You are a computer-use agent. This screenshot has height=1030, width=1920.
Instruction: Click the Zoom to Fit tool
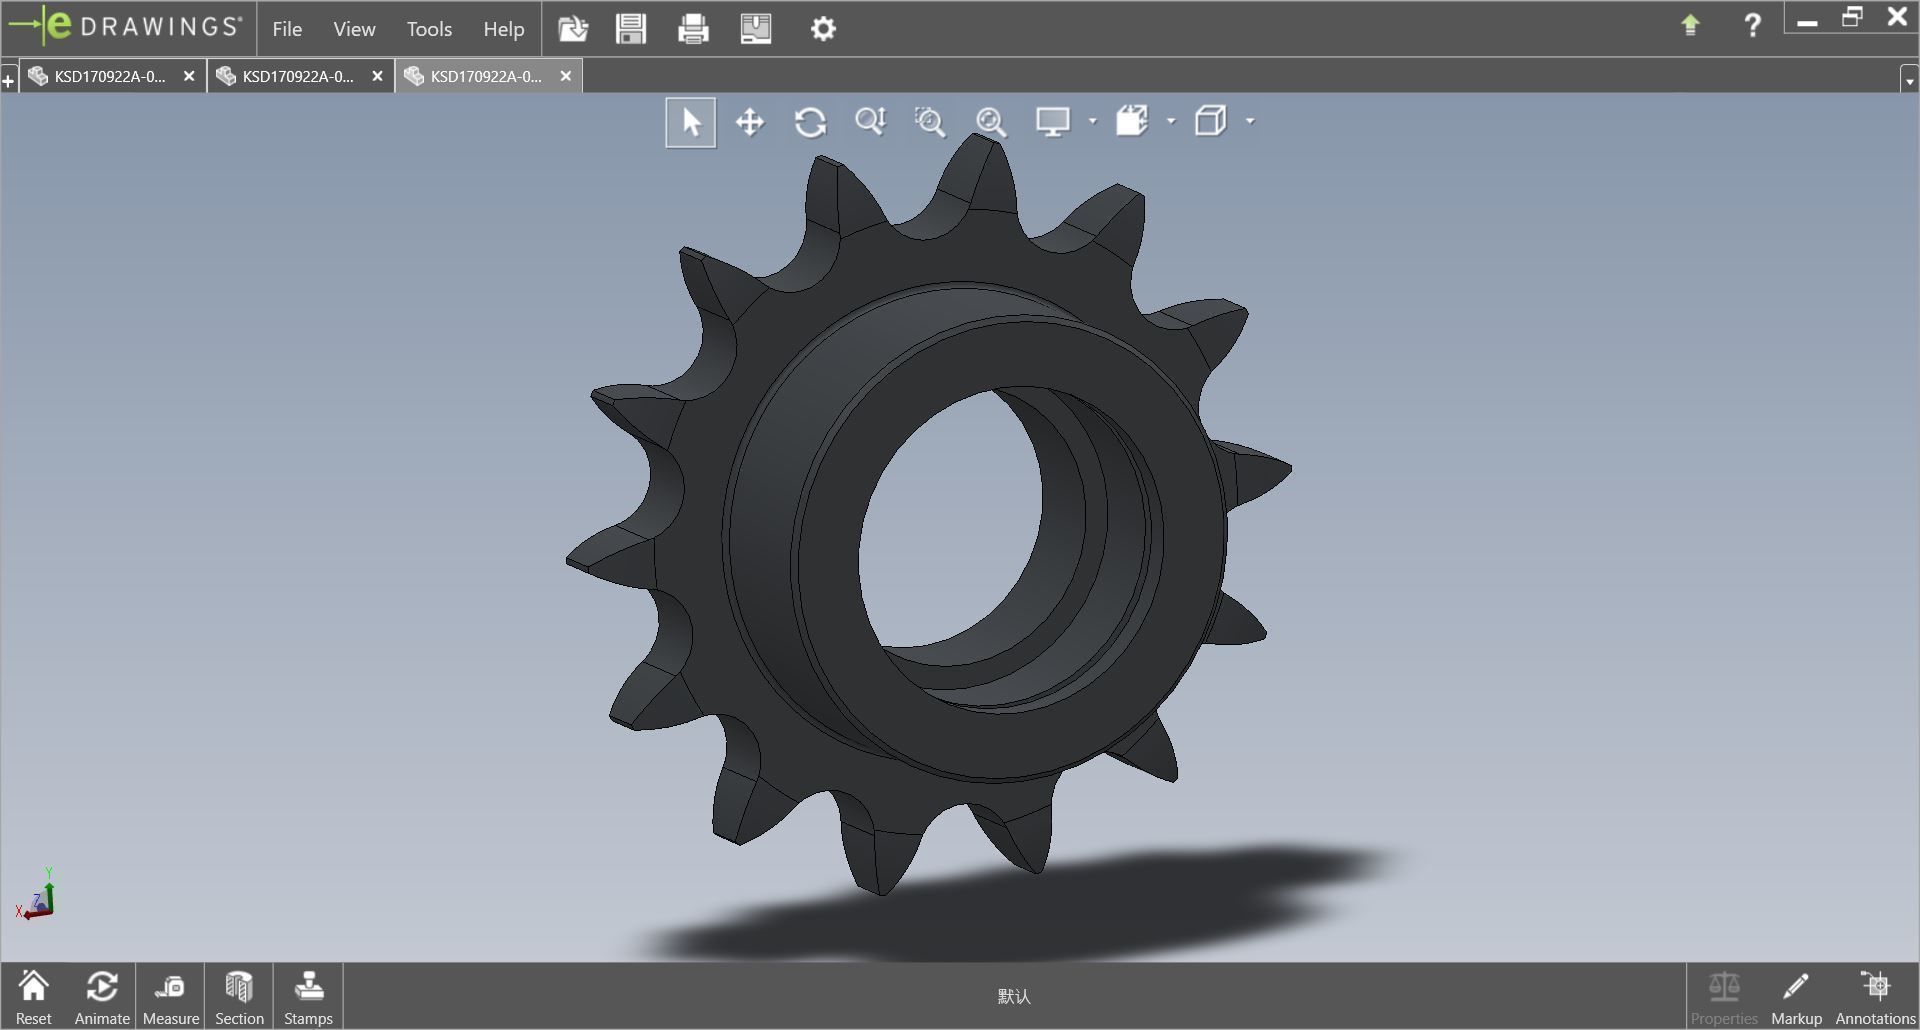pyautogui.click(x=991, y=122)
